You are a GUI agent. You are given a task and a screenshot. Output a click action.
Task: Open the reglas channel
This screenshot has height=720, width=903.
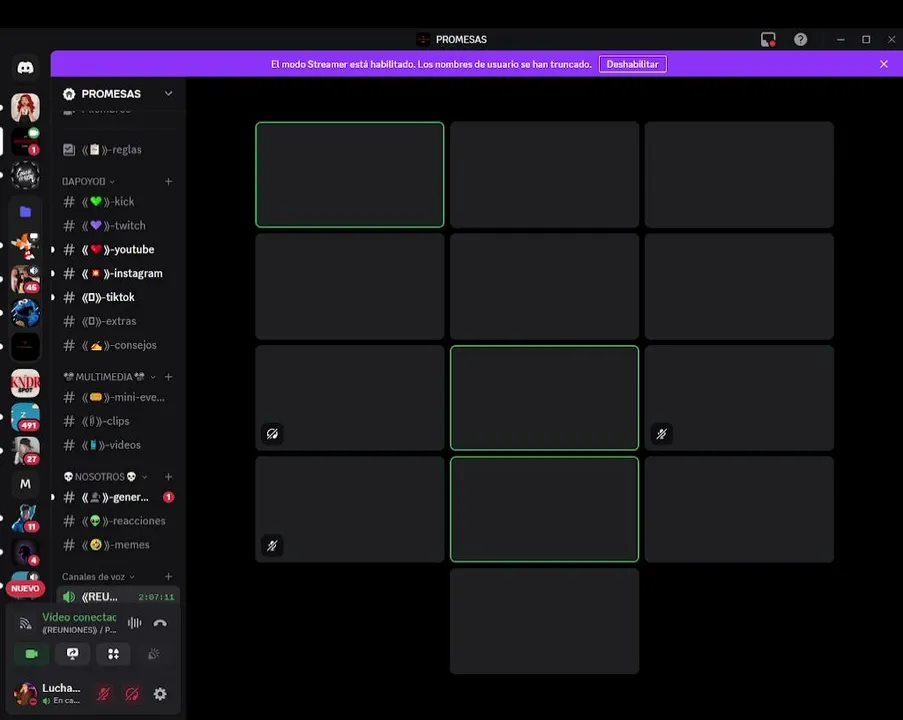(x=117, y=150)
